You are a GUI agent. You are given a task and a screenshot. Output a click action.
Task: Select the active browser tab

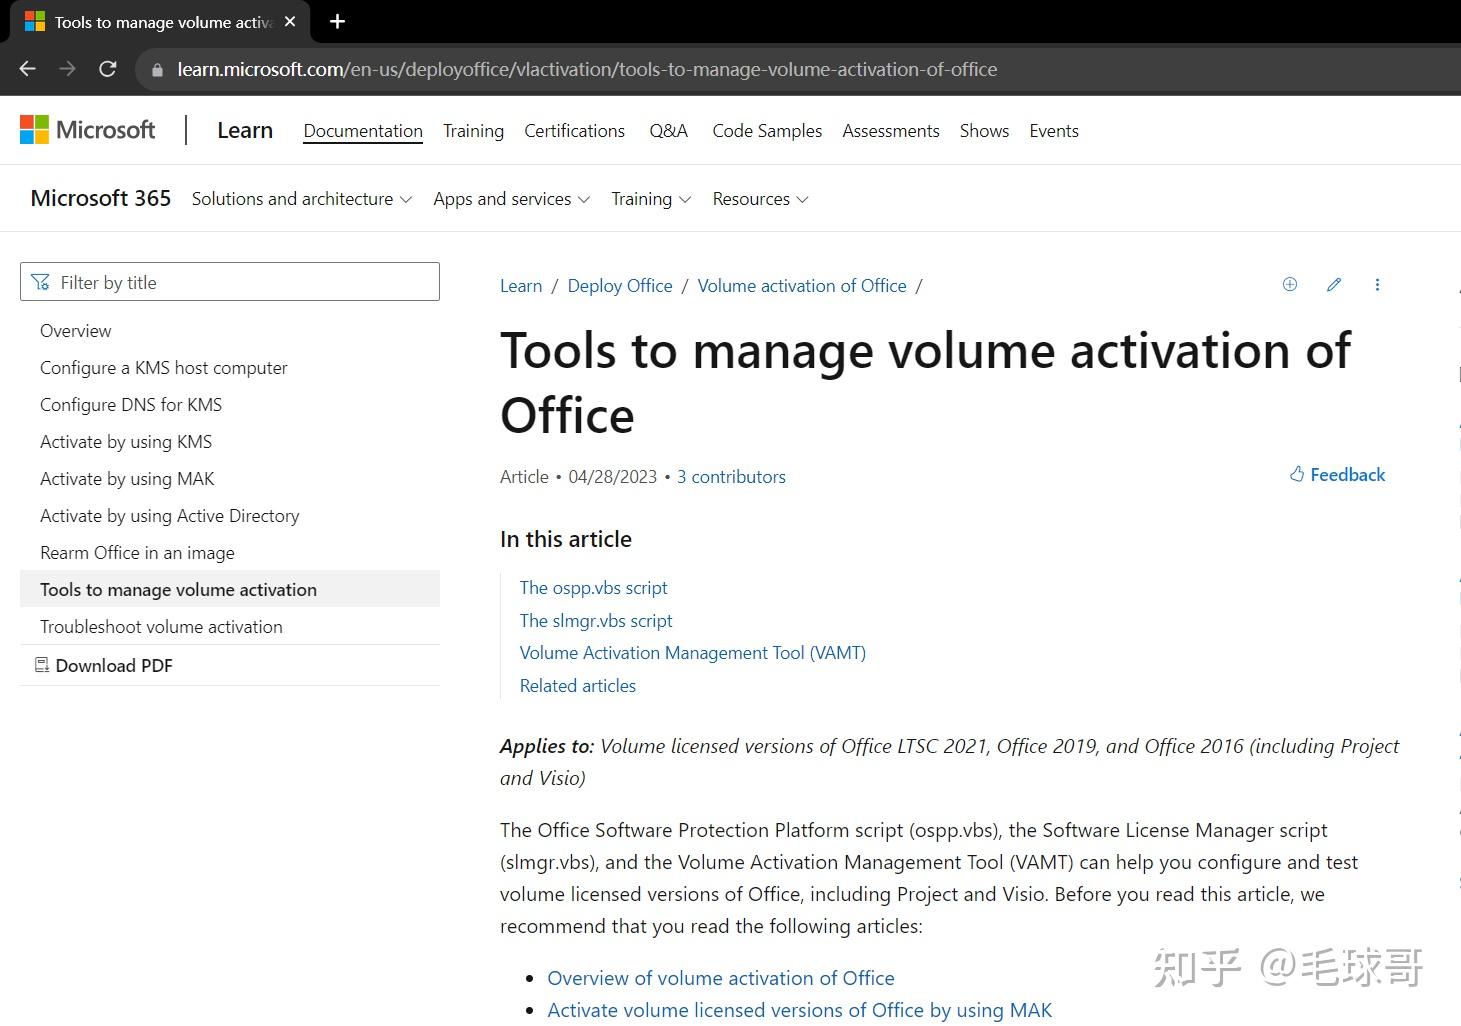click(x=160, y=22)
